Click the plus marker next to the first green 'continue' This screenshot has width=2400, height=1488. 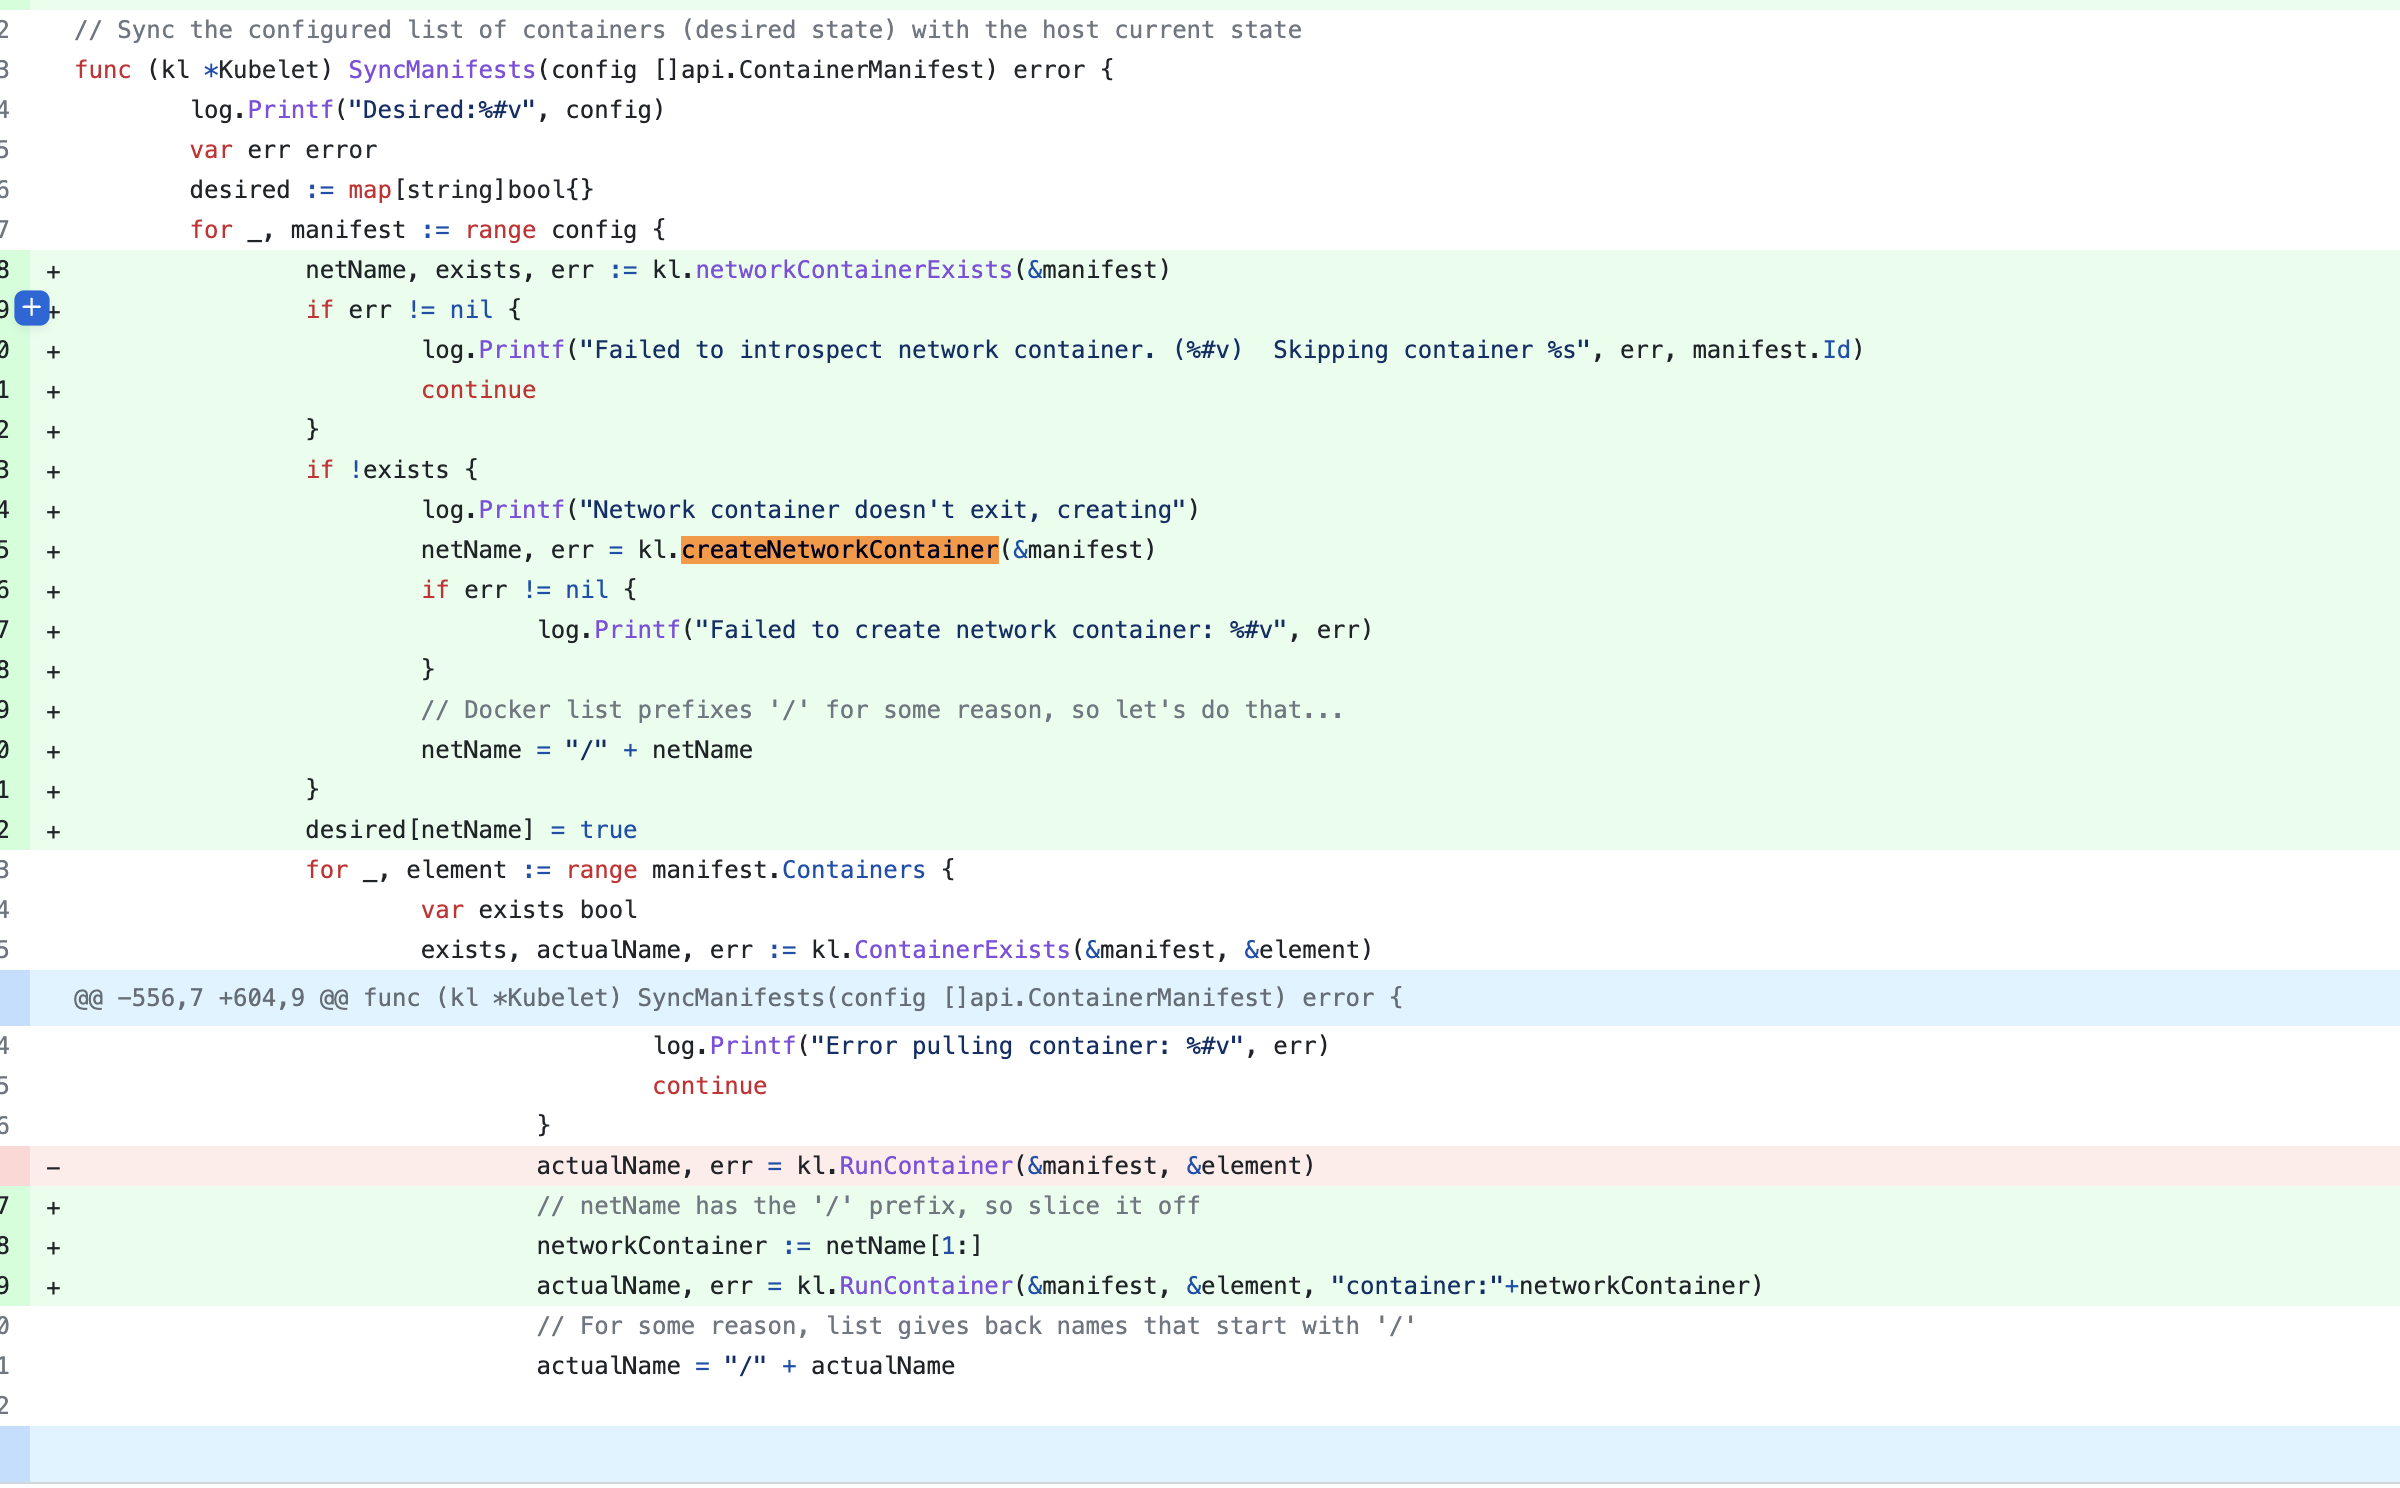54,391
